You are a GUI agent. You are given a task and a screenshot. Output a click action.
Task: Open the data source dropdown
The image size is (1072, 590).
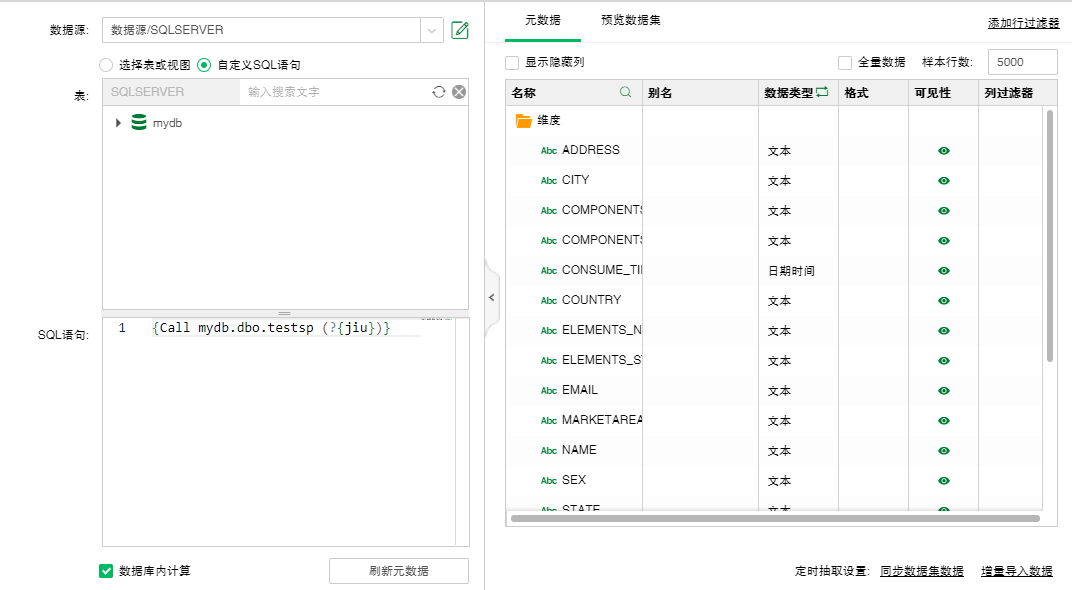pos(431,30)
